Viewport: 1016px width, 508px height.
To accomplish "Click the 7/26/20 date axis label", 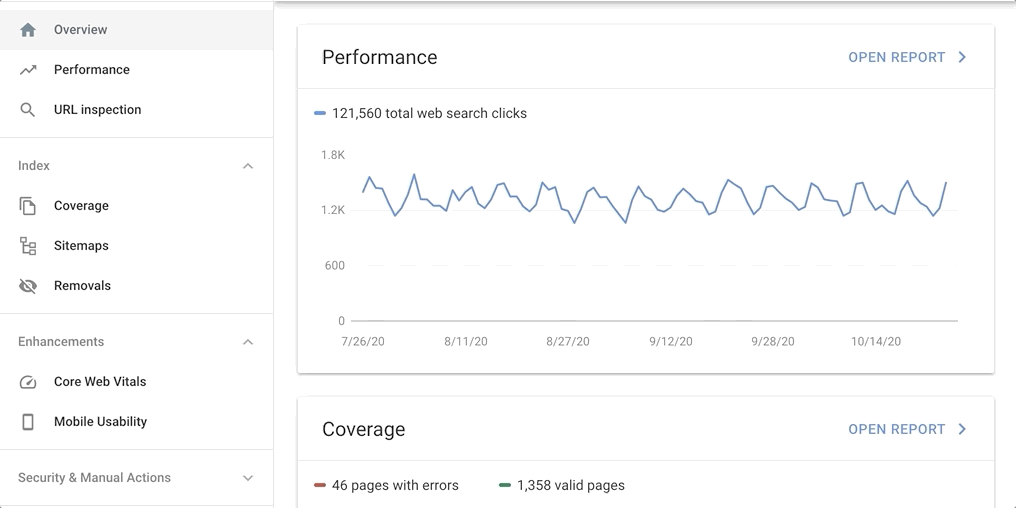I will tap(363, 341).
